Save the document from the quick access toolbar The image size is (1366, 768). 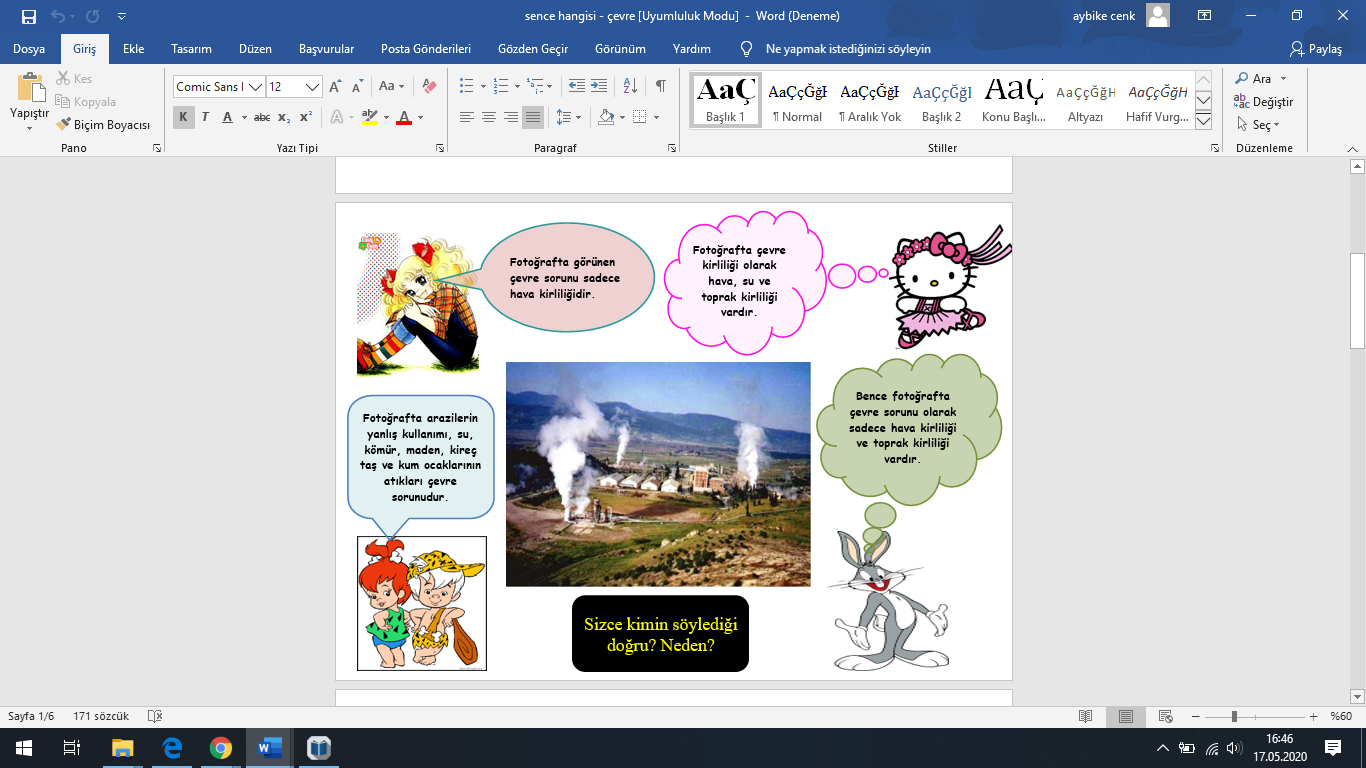(x=28, y=16)
